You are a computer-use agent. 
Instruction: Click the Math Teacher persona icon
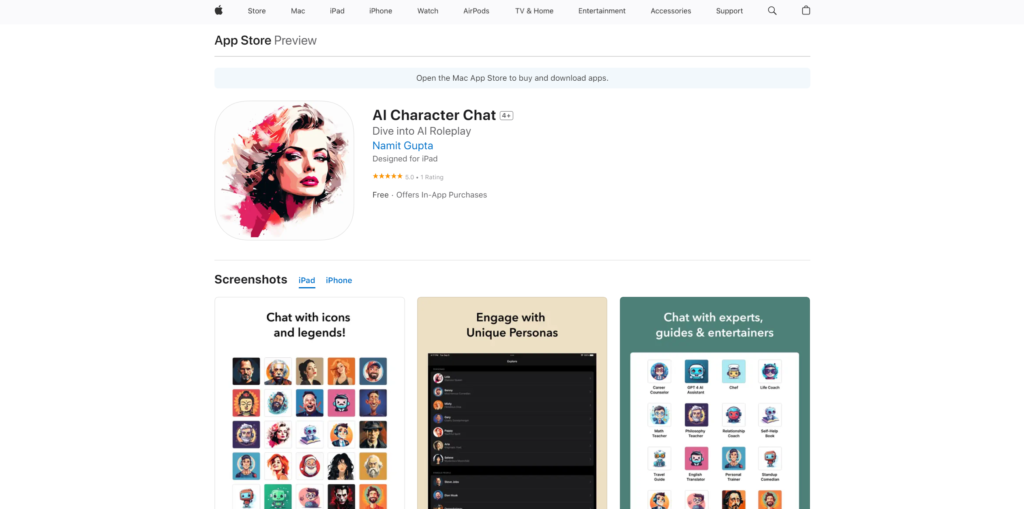(x=659, y=415)
